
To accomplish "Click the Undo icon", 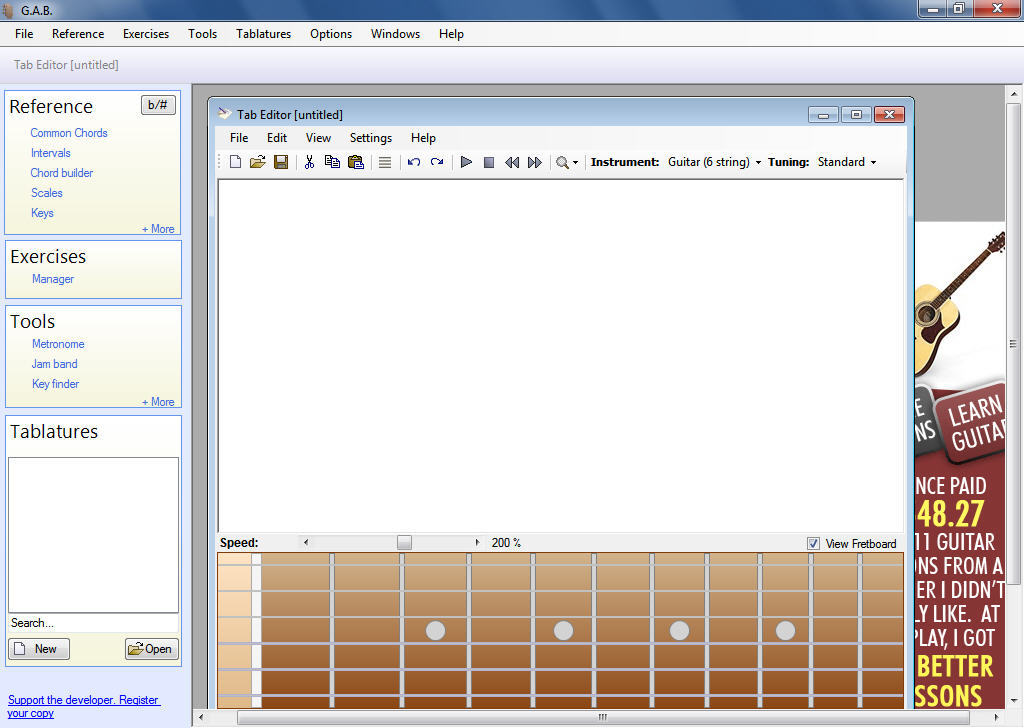I will (413, 161).
